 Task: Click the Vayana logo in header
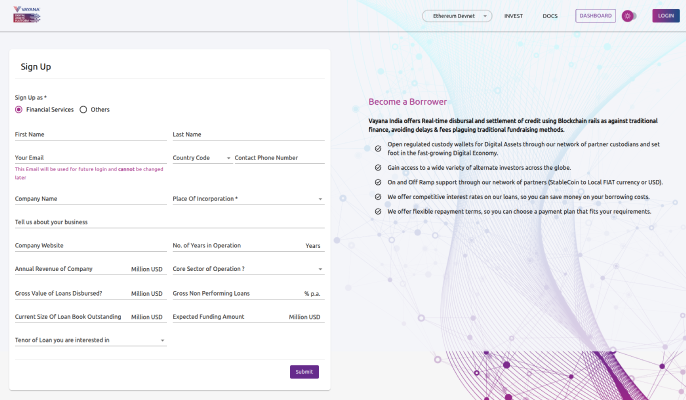(x=28, y=16)
